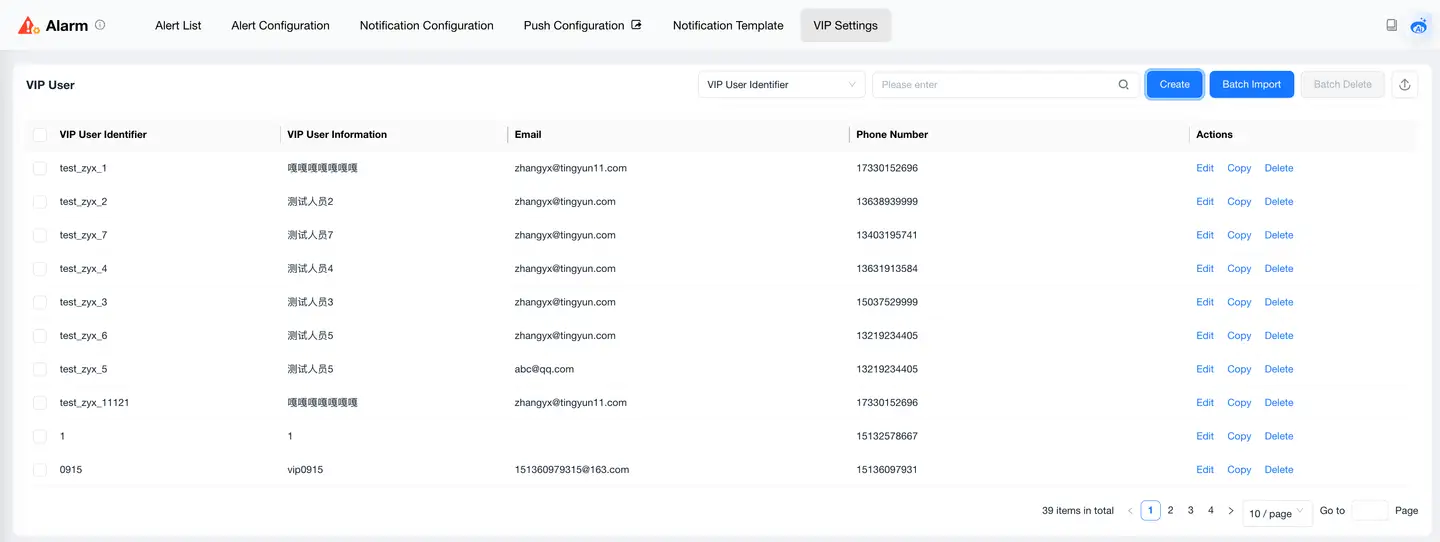Go to page 4
The image size is (1440, 542).
point(1210,511)
